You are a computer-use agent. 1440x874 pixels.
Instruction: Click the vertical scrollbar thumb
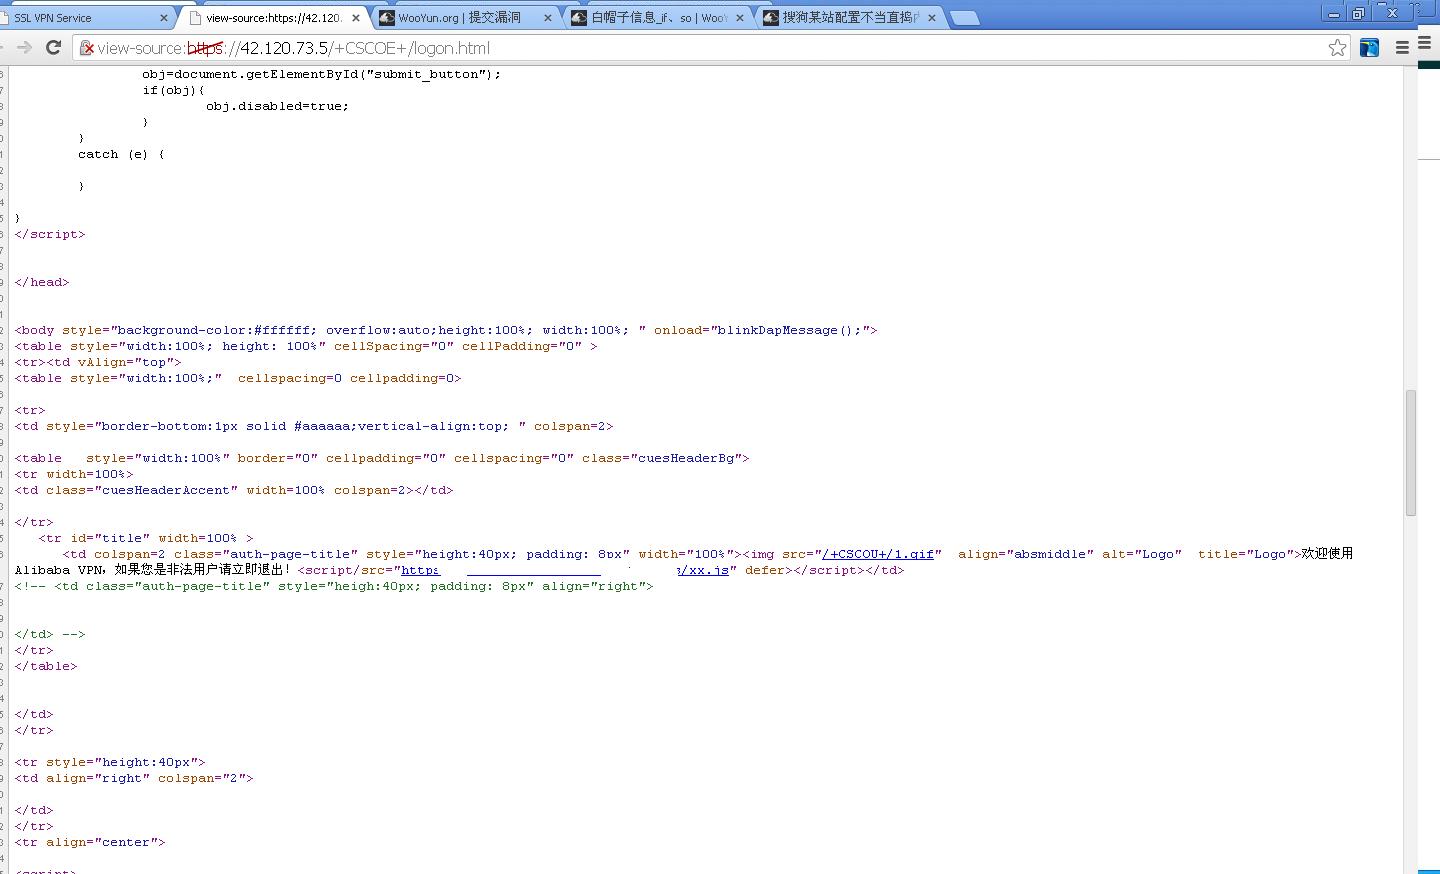point(1411,452)
